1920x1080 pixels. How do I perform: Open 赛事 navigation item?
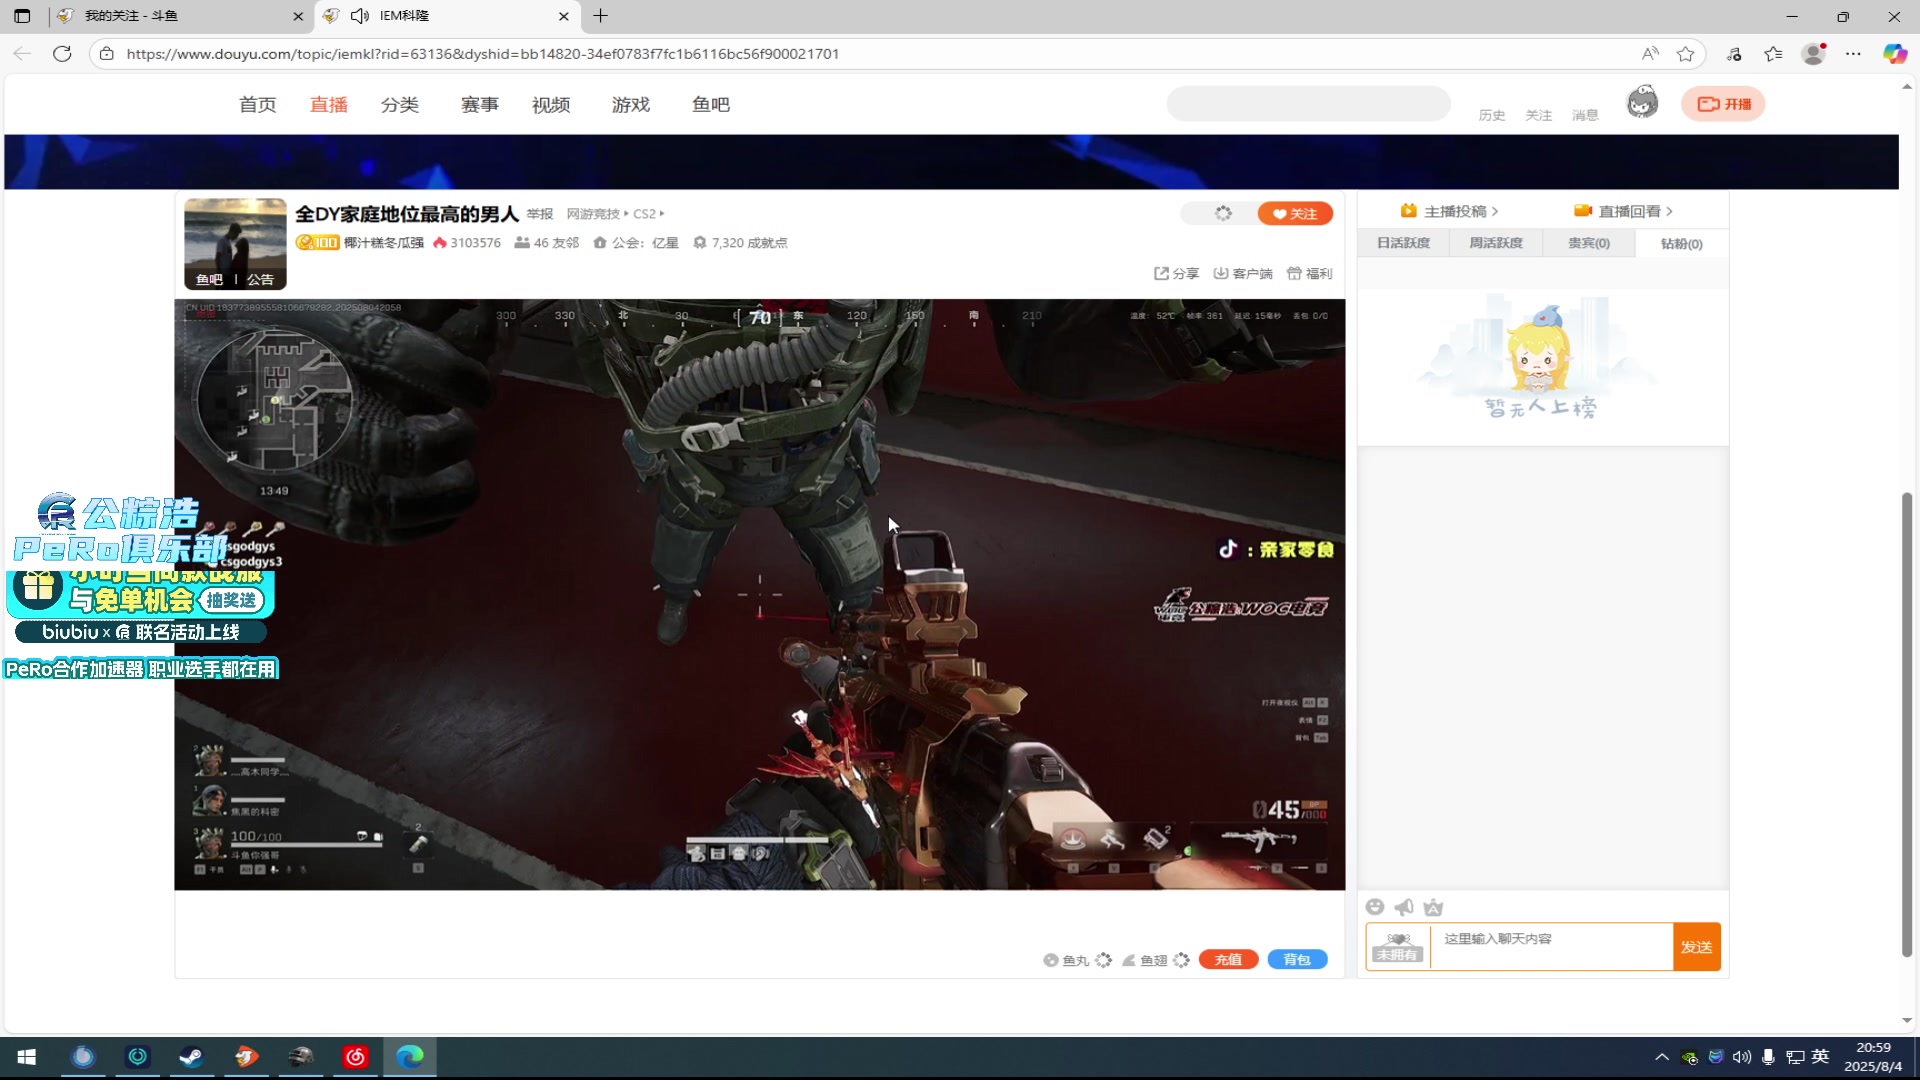point(480,104)
